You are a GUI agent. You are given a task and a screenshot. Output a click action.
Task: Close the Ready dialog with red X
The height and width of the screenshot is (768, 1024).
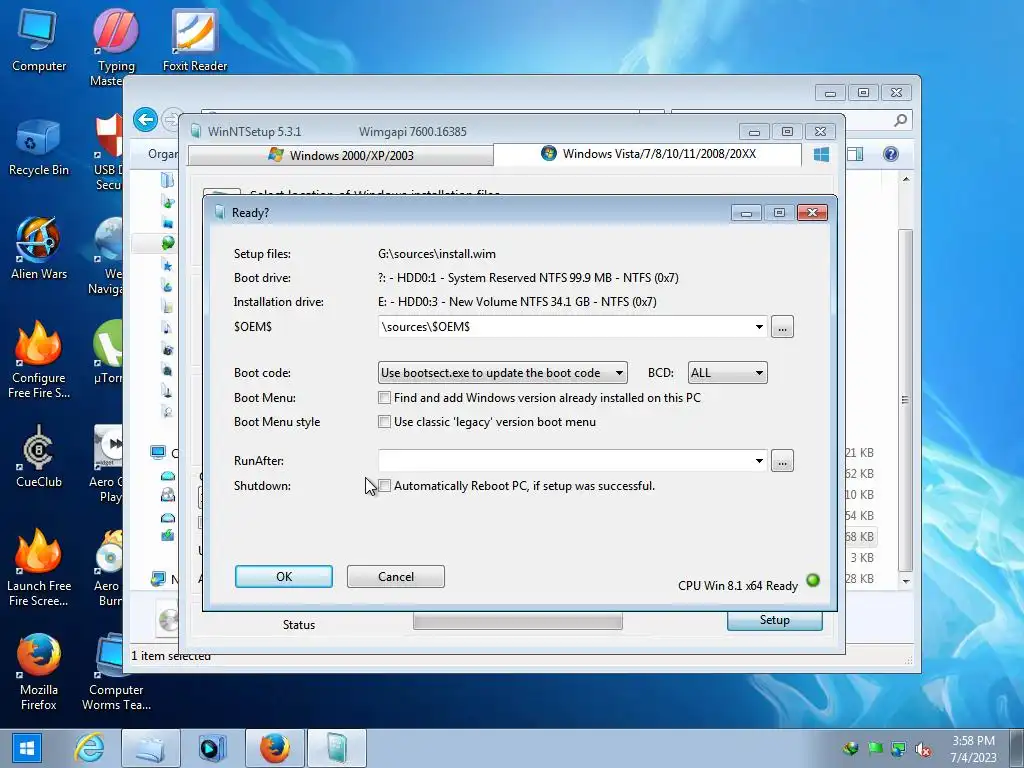point(812,212)
